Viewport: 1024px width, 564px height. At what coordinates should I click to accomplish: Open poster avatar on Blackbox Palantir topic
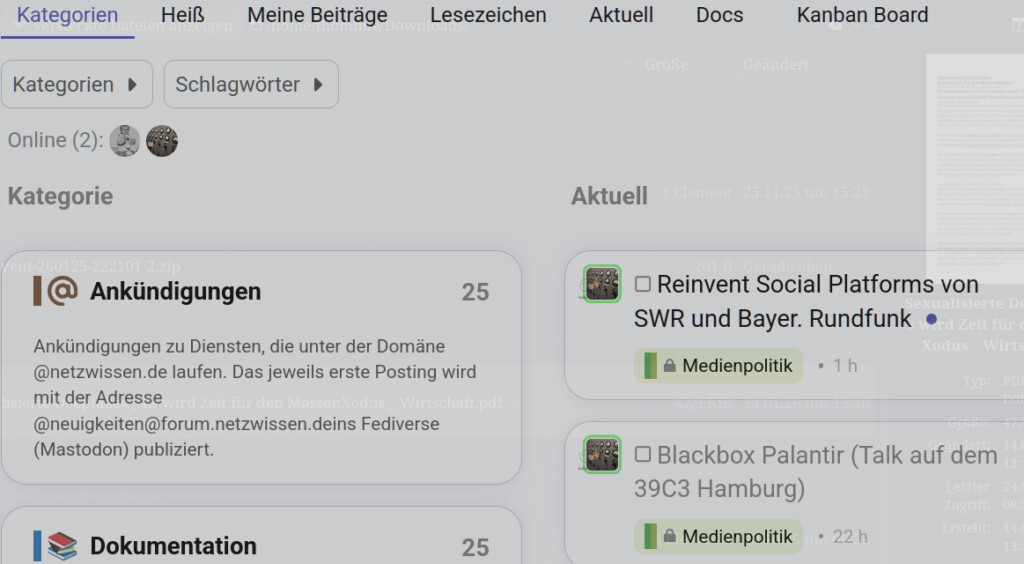point(602,455)
